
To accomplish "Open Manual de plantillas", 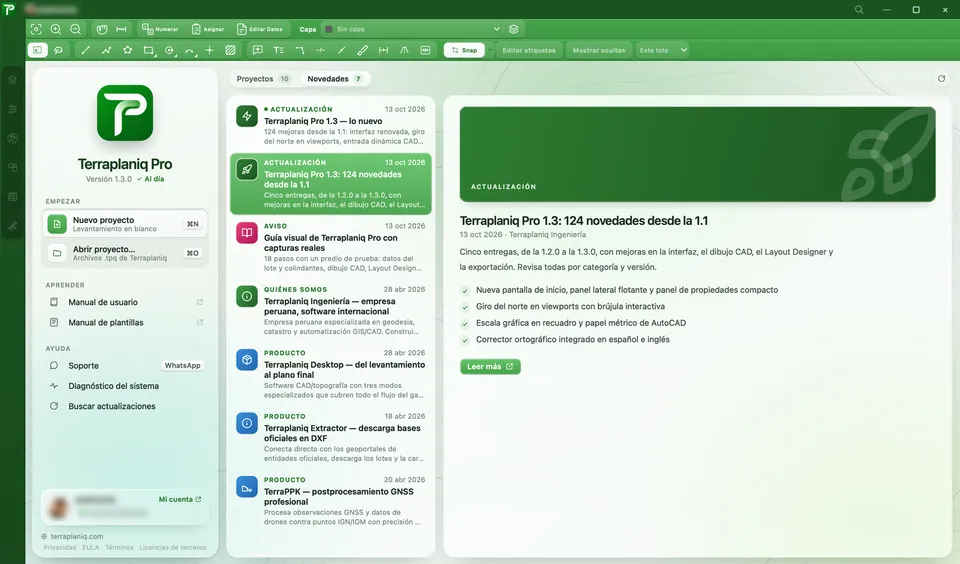I will pyautogui.click(x=126, y=322).
